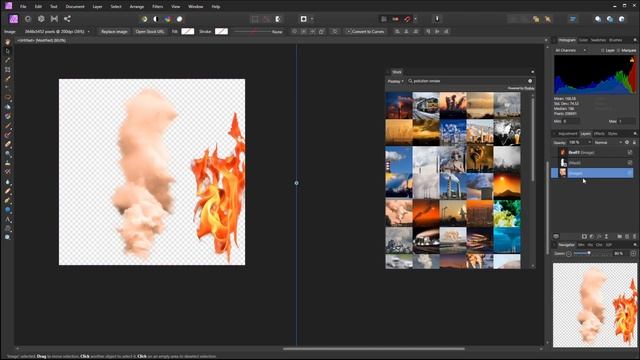
Task: Toggle visibility of the selected Image layer
Action: pos(629,173)
